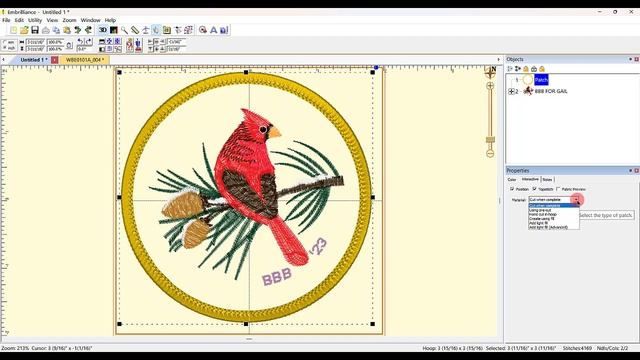Click the circular icon before the A letter tool

[203, 30]
